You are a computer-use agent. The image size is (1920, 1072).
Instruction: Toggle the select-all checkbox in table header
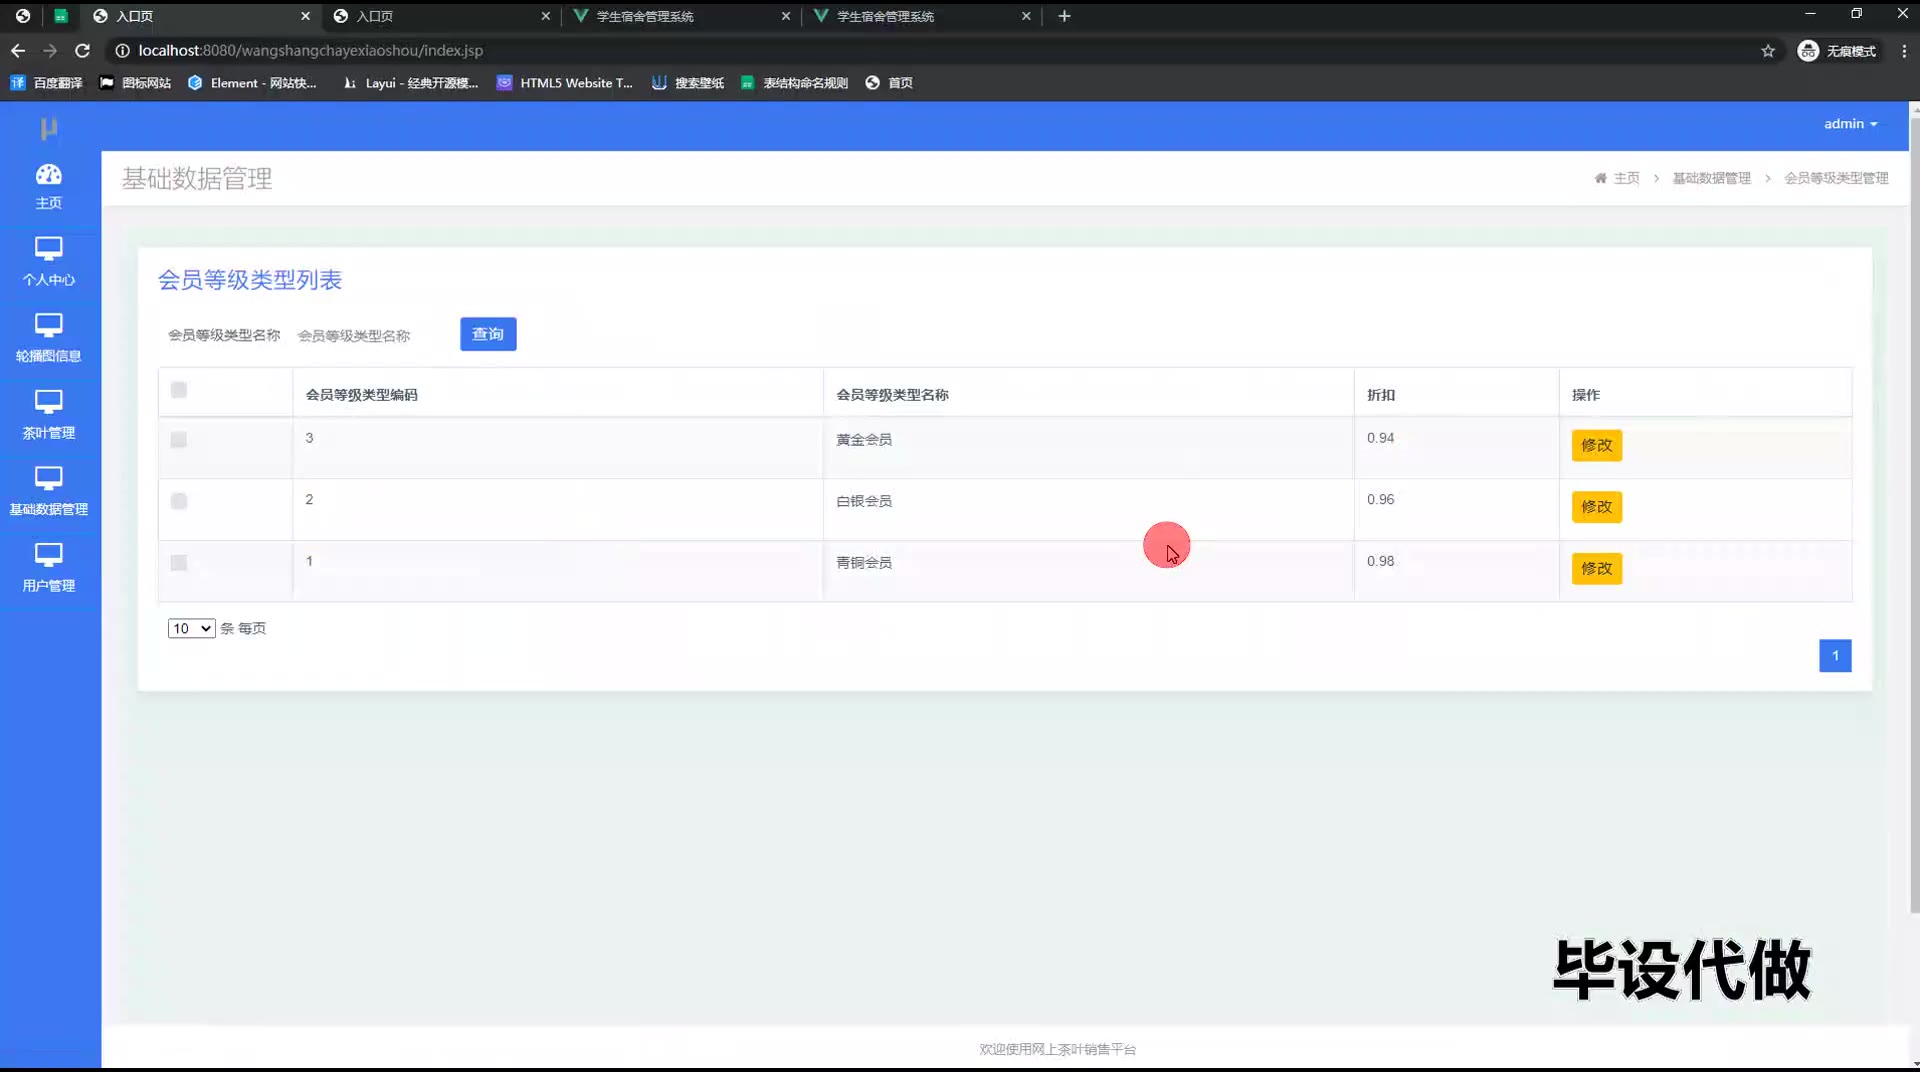[x=179, y=390]
